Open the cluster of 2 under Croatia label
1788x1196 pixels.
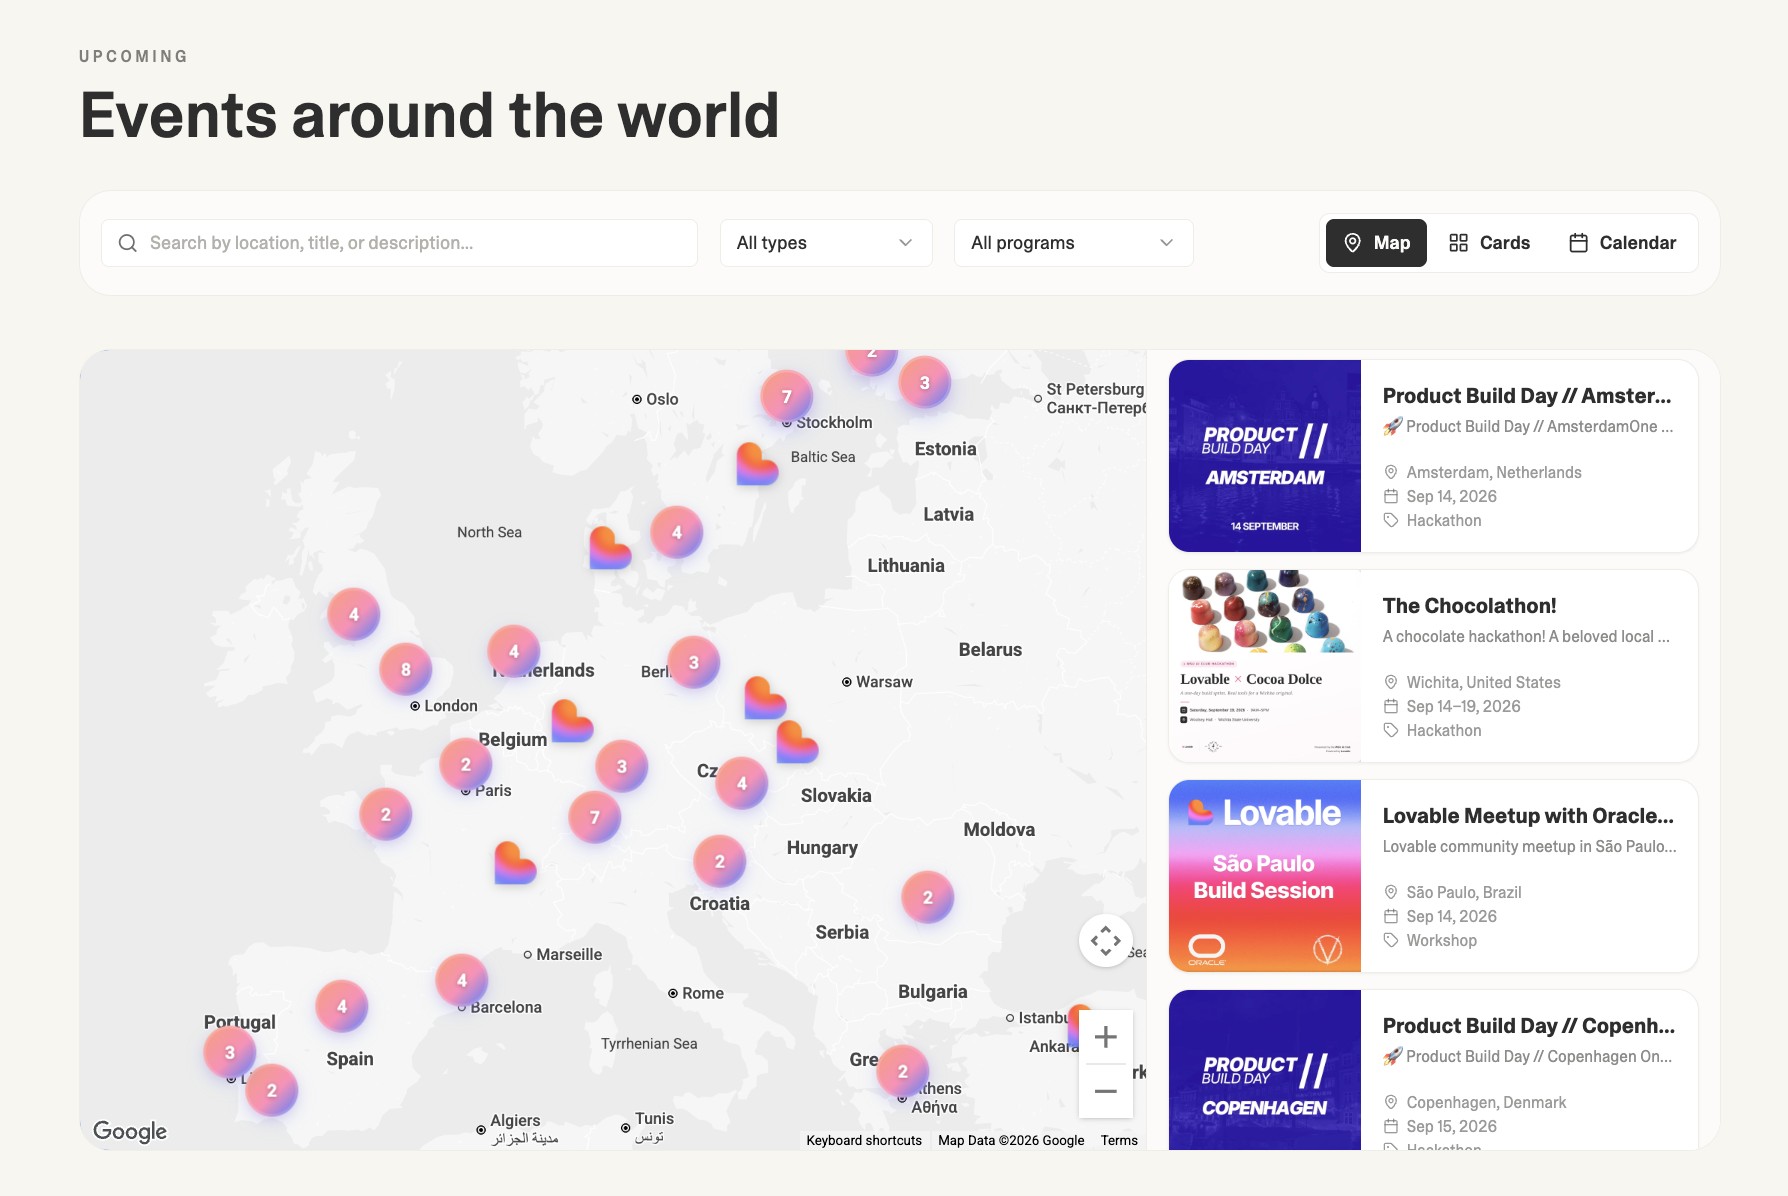720,861
